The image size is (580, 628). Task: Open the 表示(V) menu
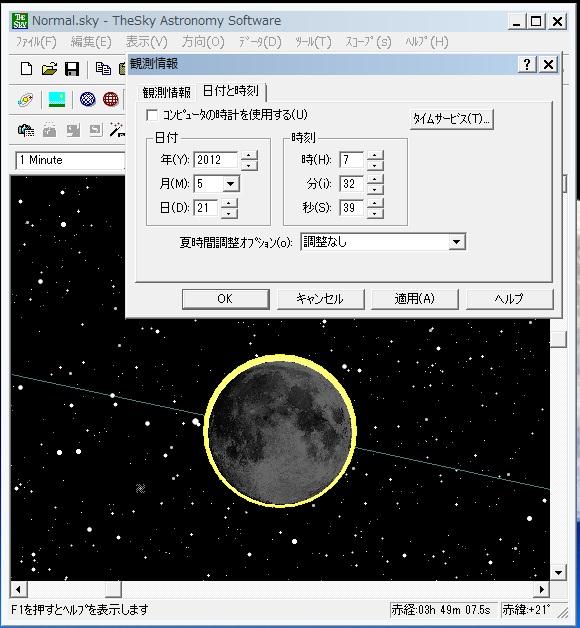pyautogui.click(x=147, y=42)
